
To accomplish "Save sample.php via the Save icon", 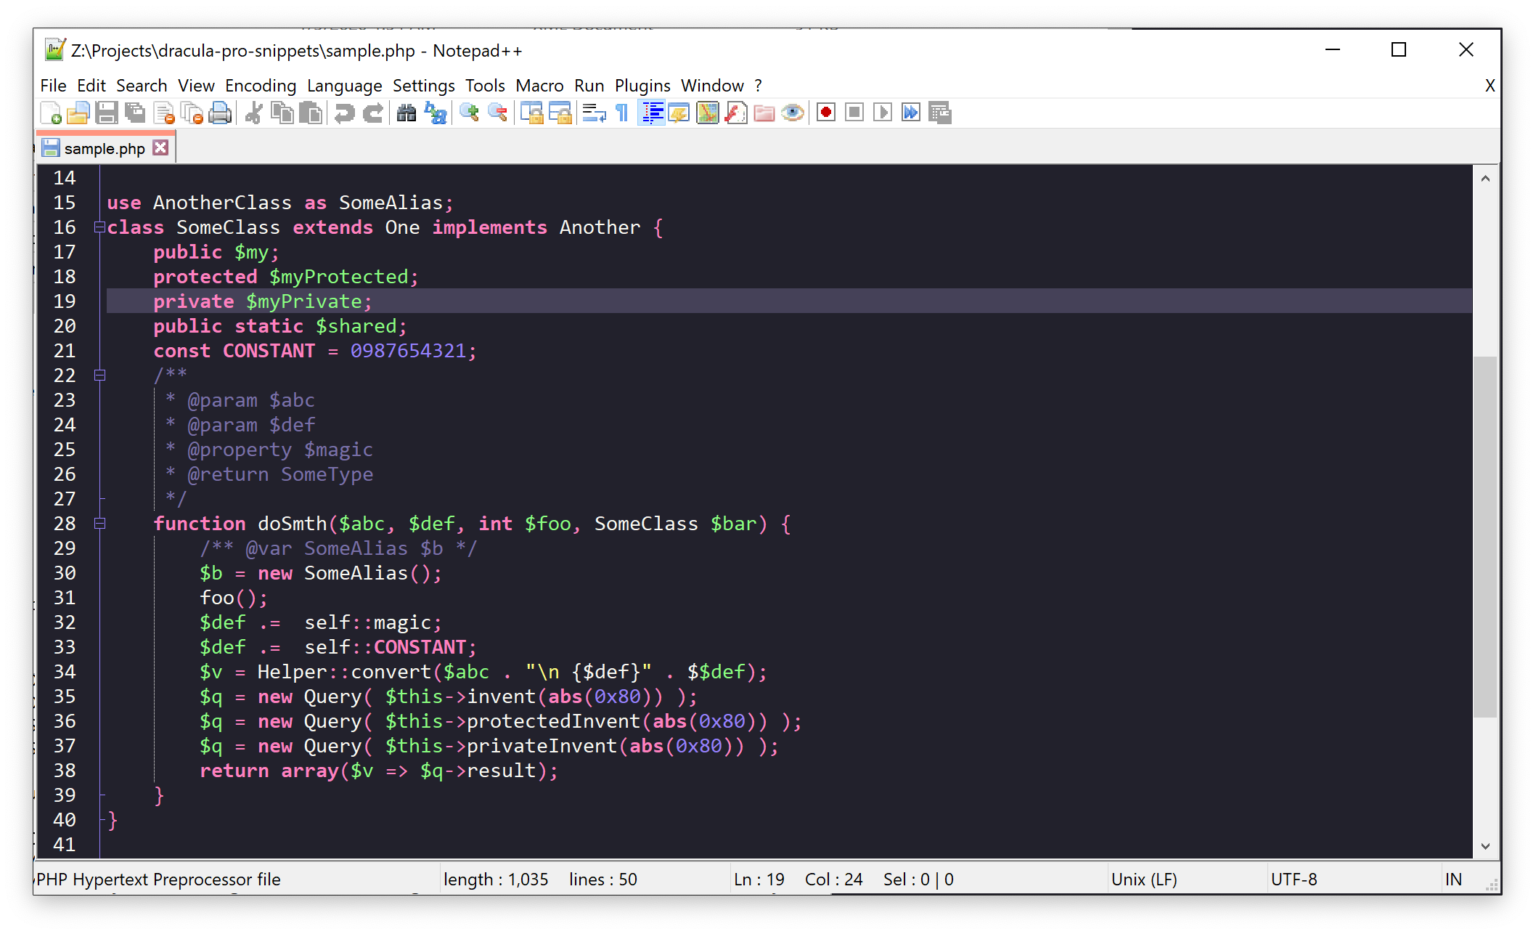I will point(106,112).
